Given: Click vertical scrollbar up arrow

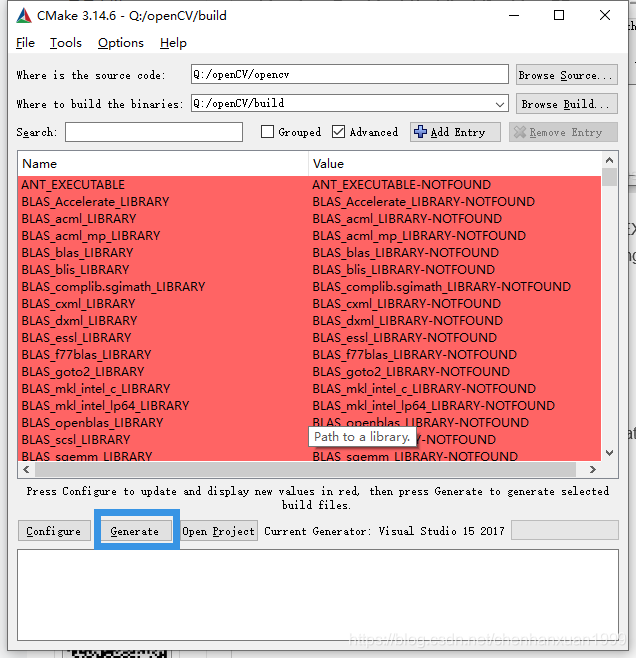Looking at the screenshot, I should pyautogui.click(x=610, y=160).
